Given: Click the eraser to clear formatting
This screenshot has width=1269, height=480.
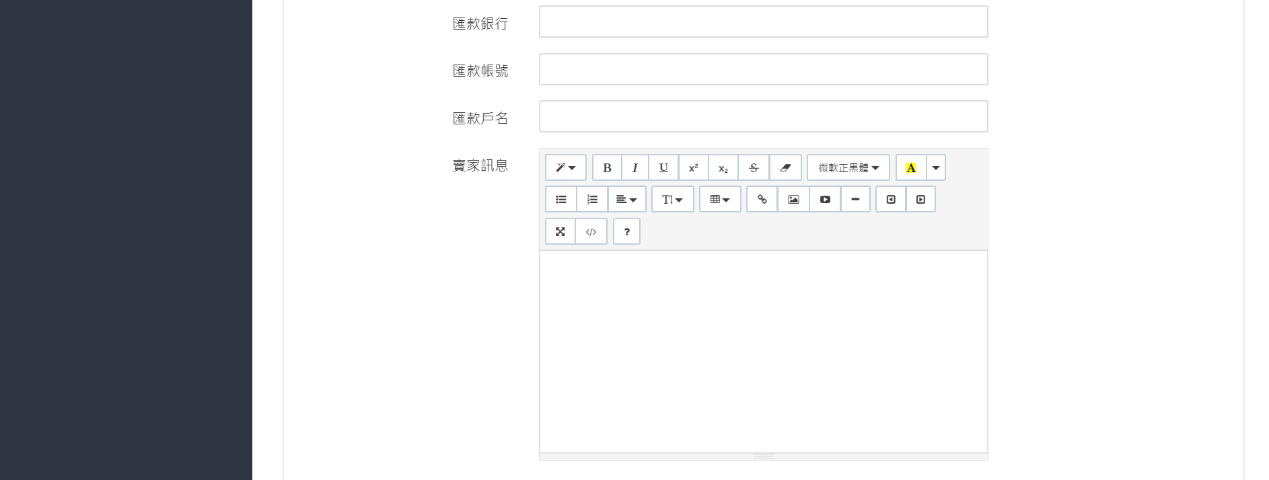Looking at the screenshot, I should (785, 168).
